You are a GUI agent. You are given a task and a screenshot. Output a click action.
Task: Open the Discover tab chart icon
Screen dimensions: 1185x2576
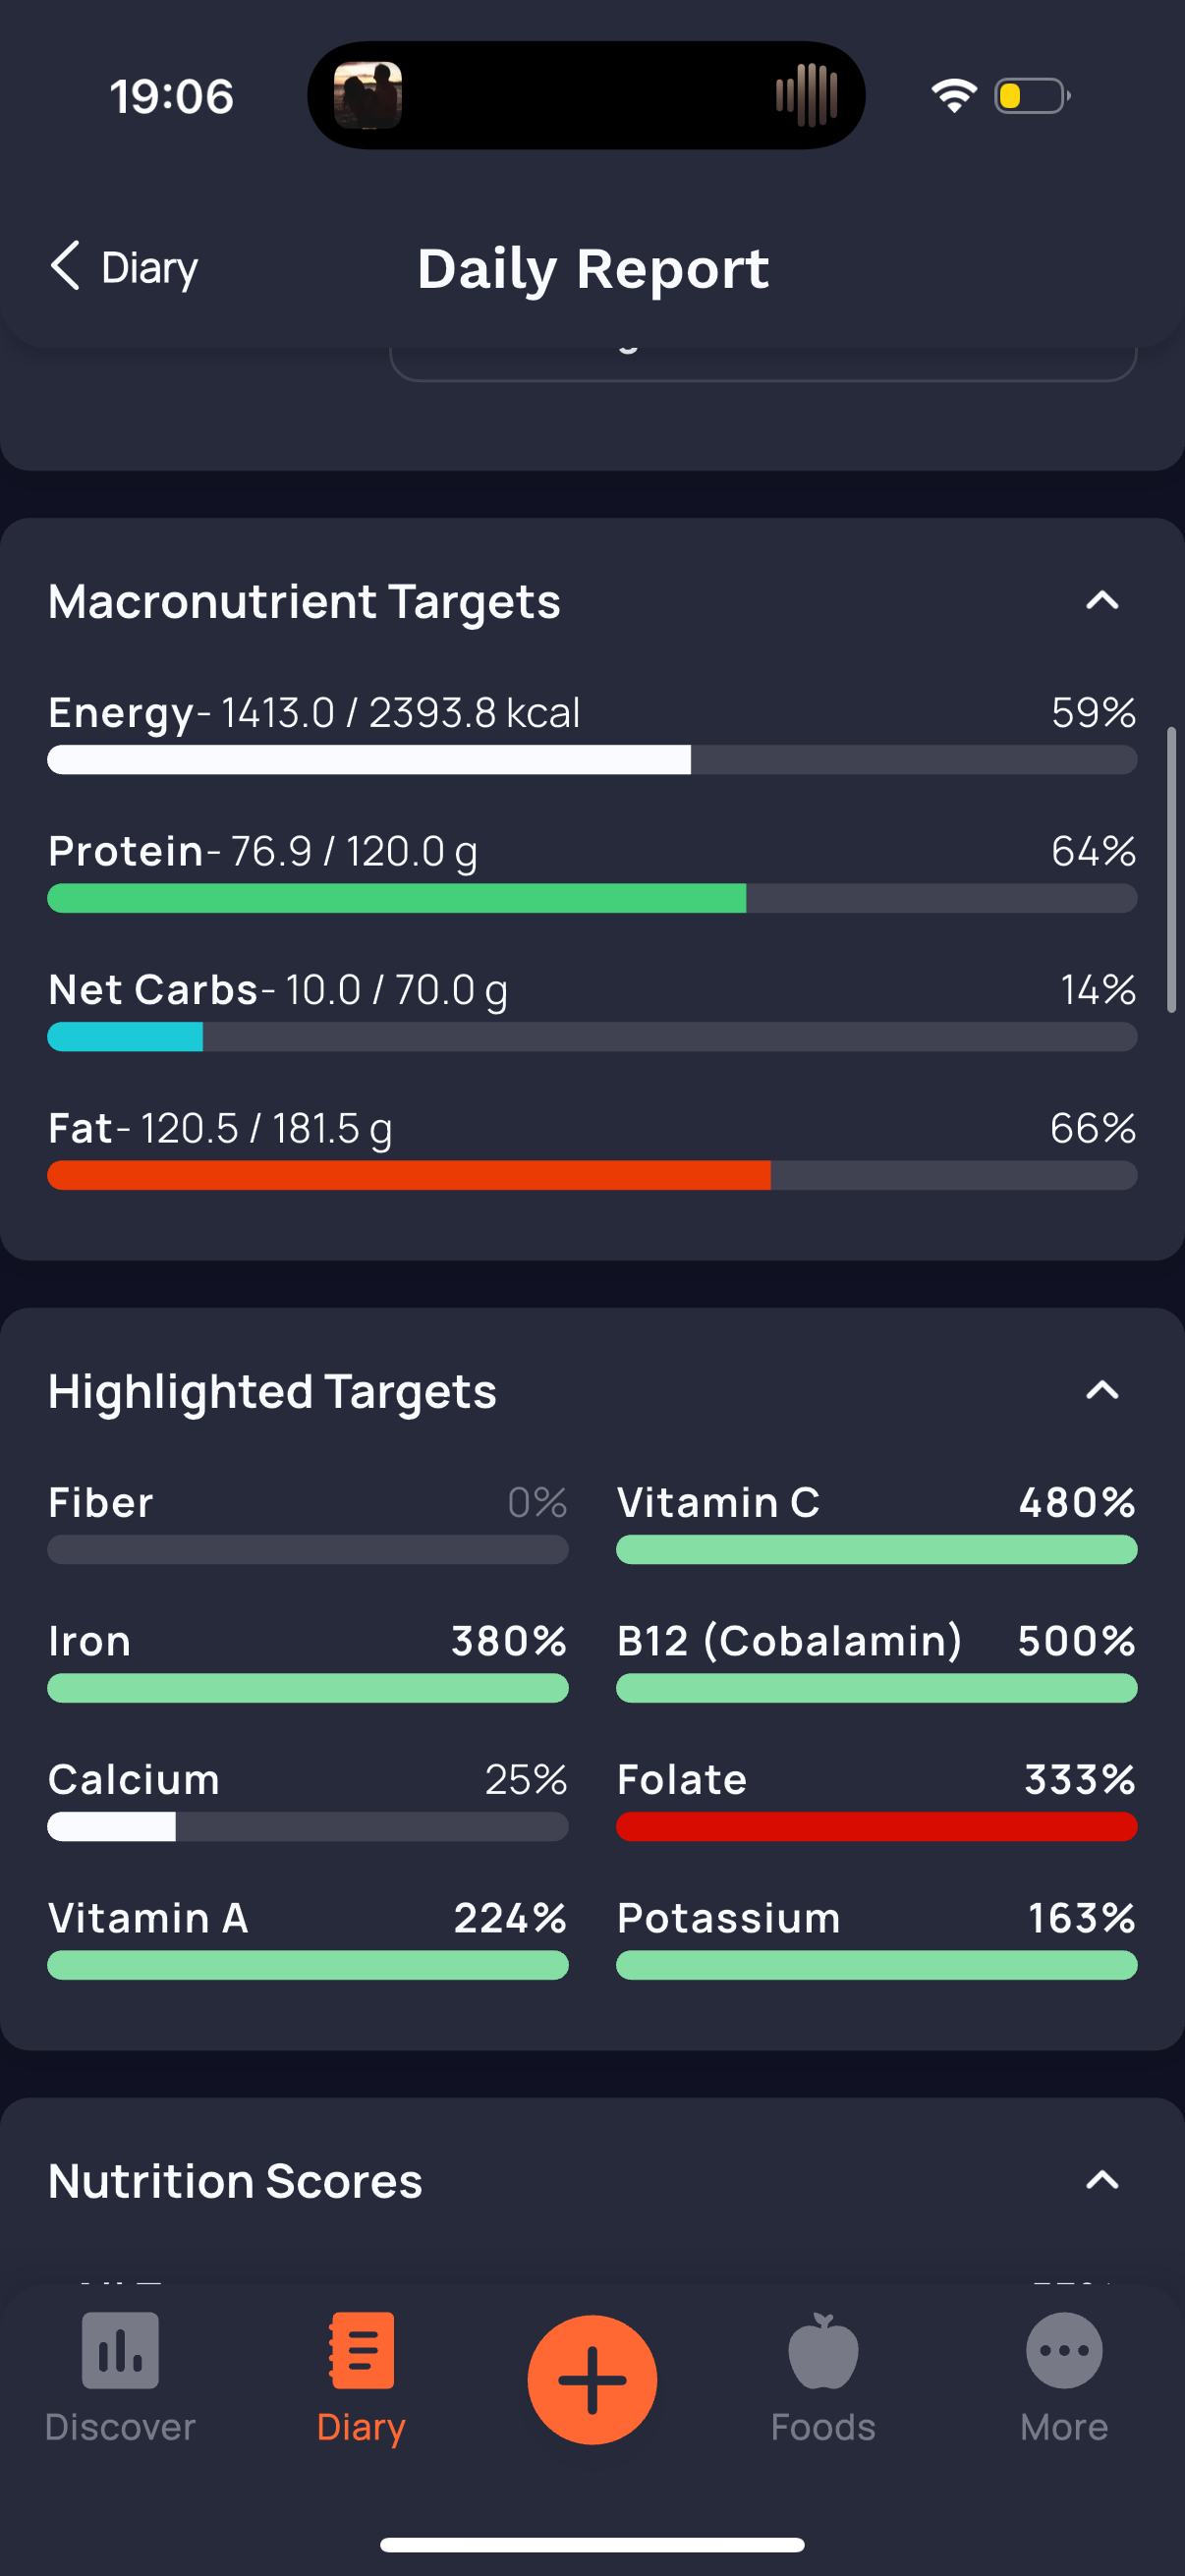click(x=120, y=2350)
